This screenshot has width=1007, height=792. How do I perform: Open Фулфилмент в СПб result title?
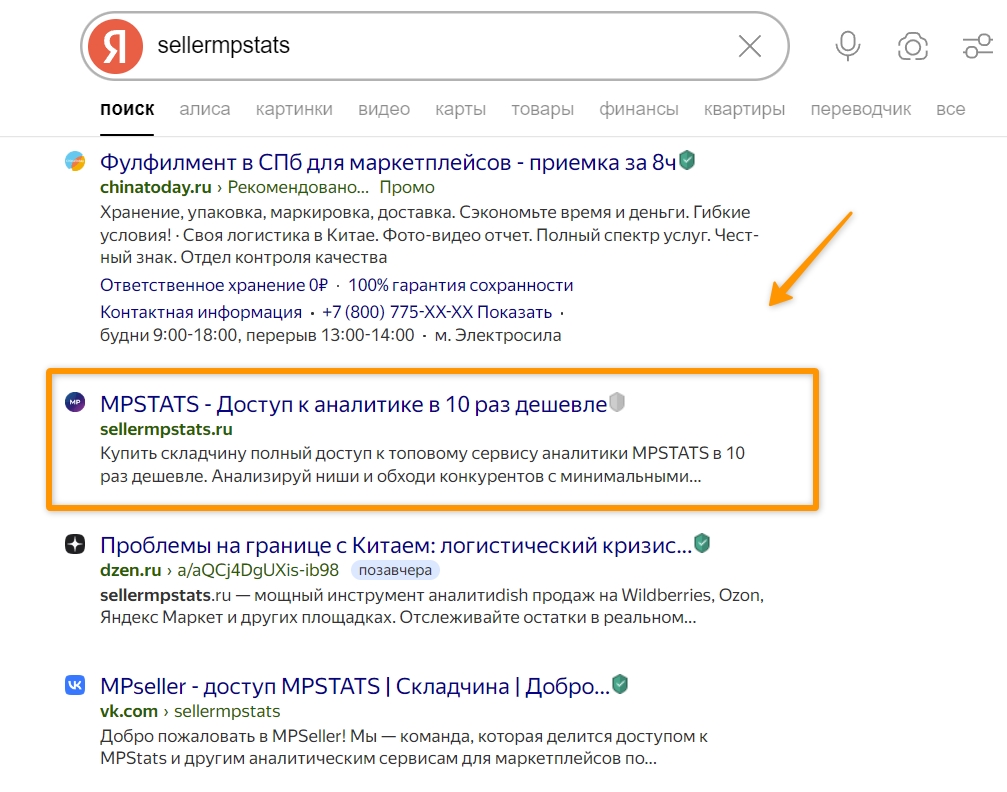pyautogui.click(x=388, y=162)
